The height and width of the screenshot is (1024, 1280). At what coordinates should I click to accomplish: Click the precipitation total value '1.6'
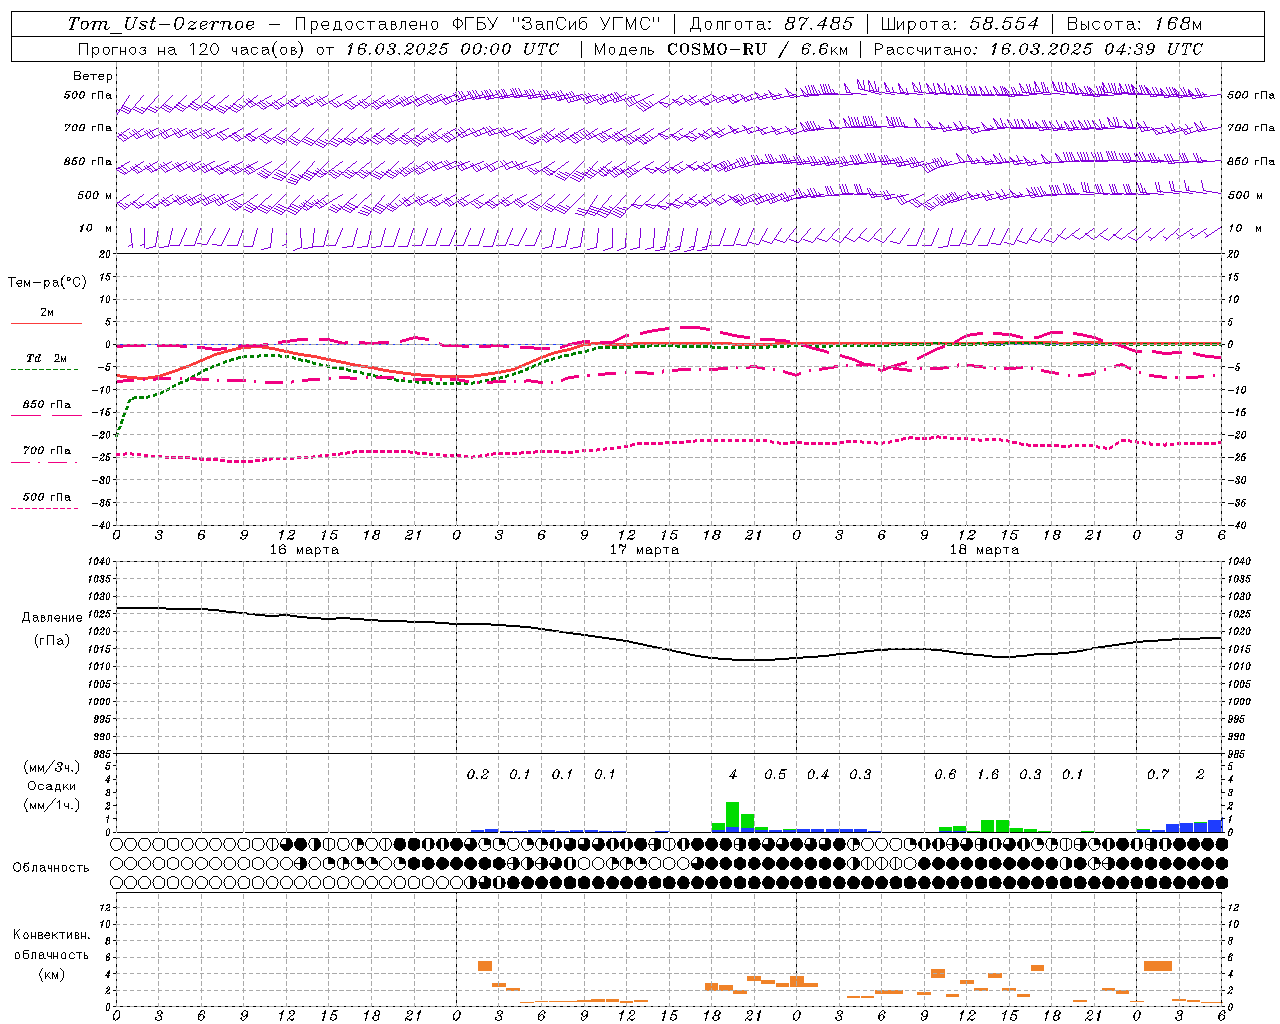988,775
